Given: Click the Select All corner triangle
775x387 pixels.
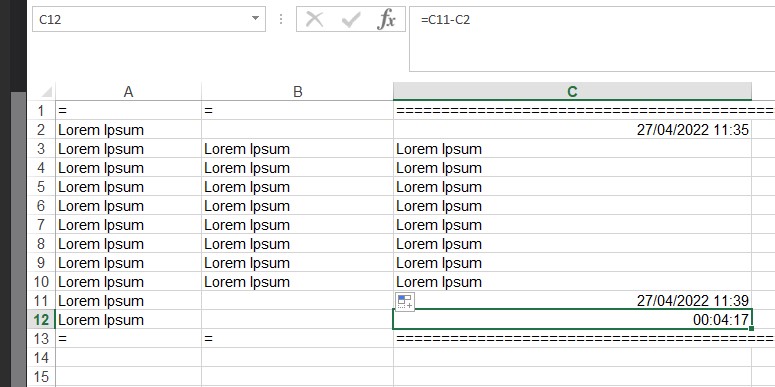Looking at the screenshot, I should (x=47, y=92).
